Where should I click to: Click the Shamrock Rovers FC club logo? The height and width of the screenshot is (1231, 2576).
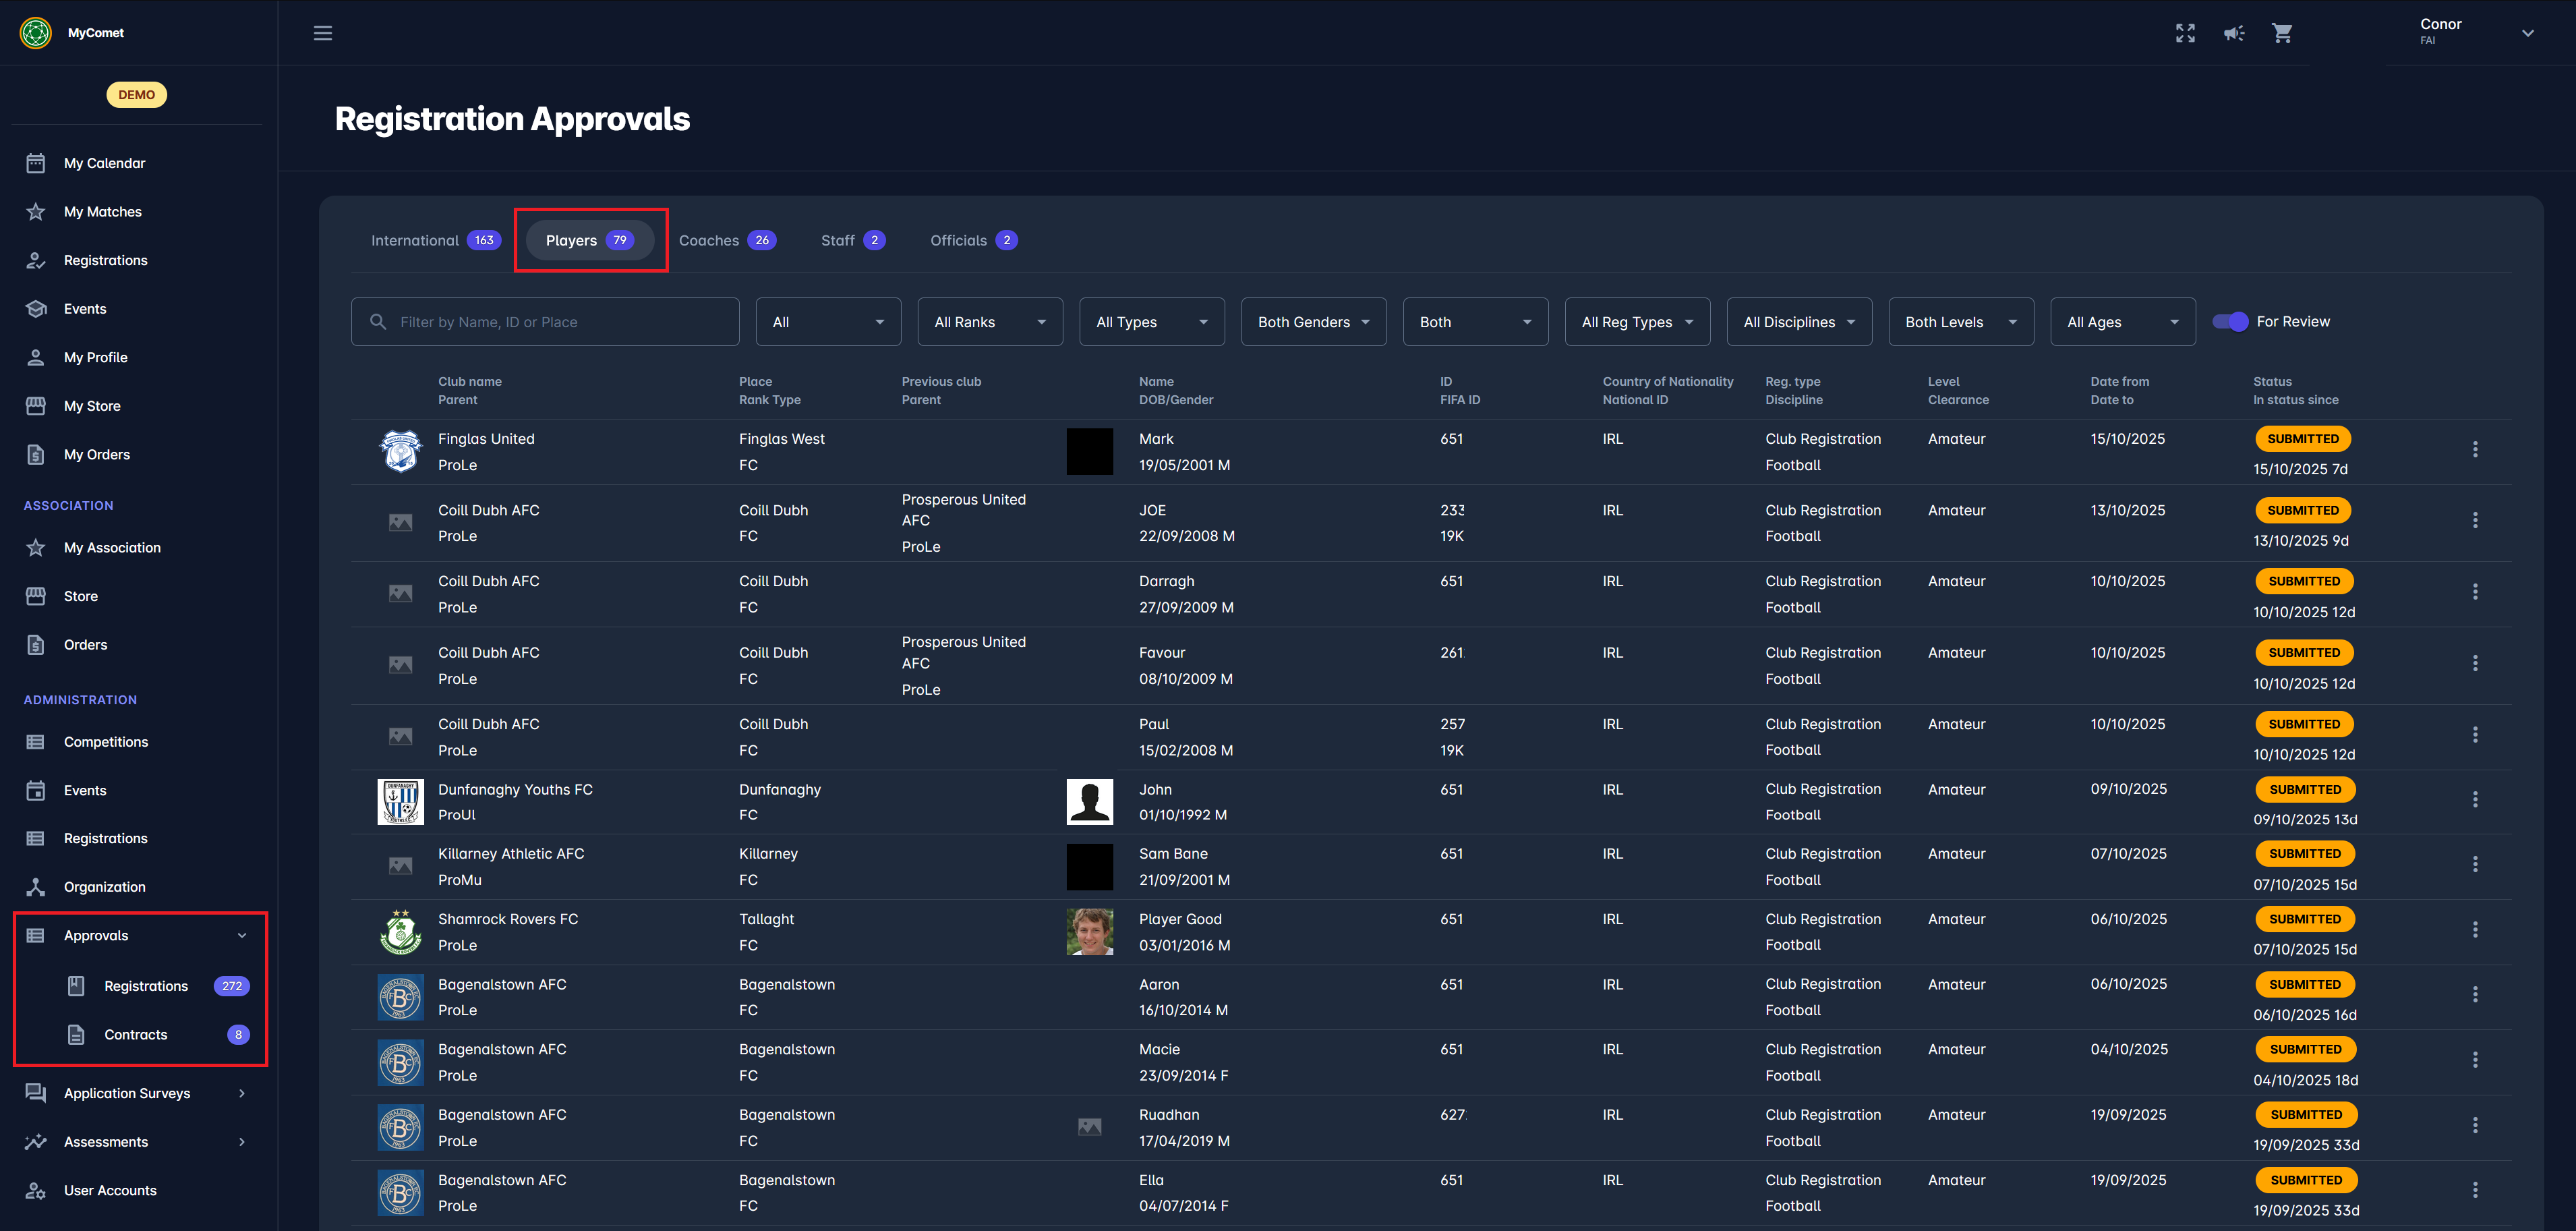[400, 932]
